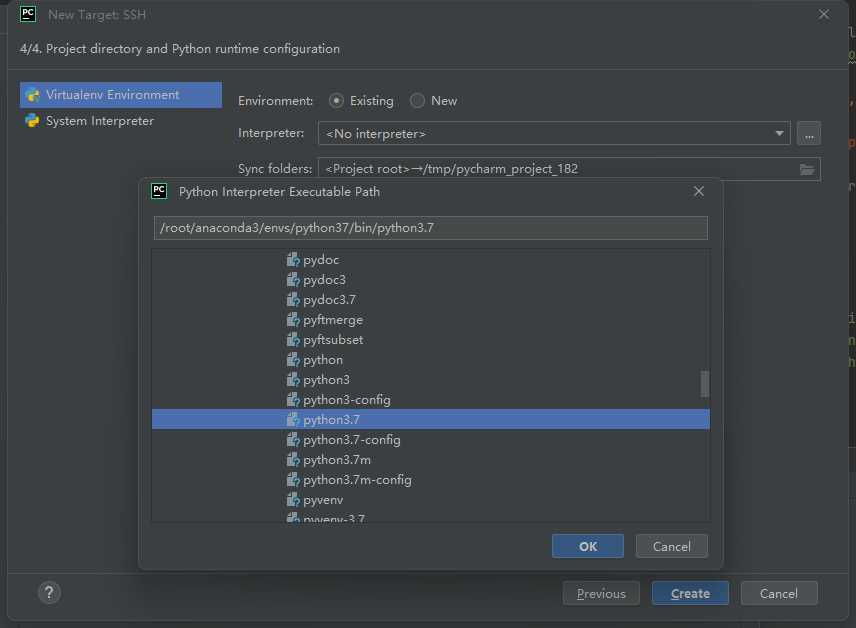Click the file icon beside pyftmerge

[293, 320]
